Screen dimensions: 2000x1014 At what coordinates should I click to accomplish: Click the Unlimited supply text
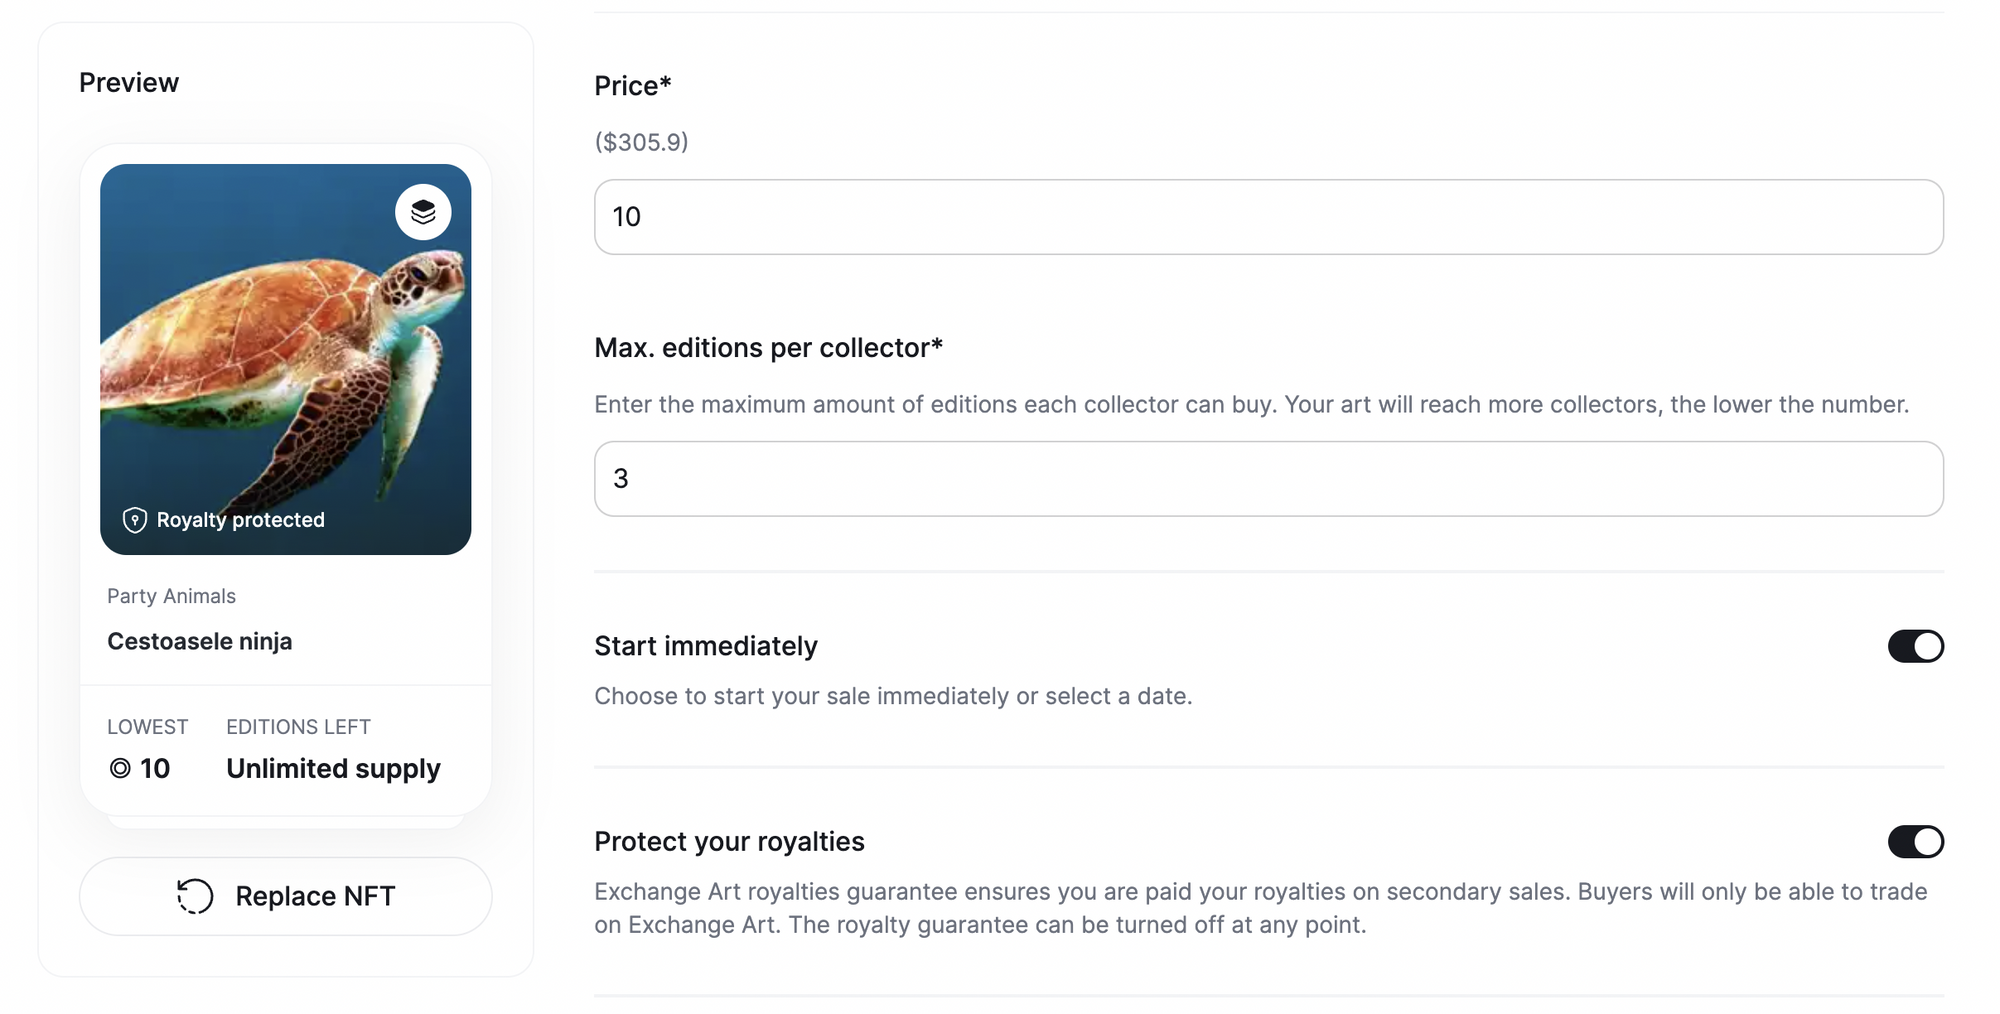click(333, 768)
